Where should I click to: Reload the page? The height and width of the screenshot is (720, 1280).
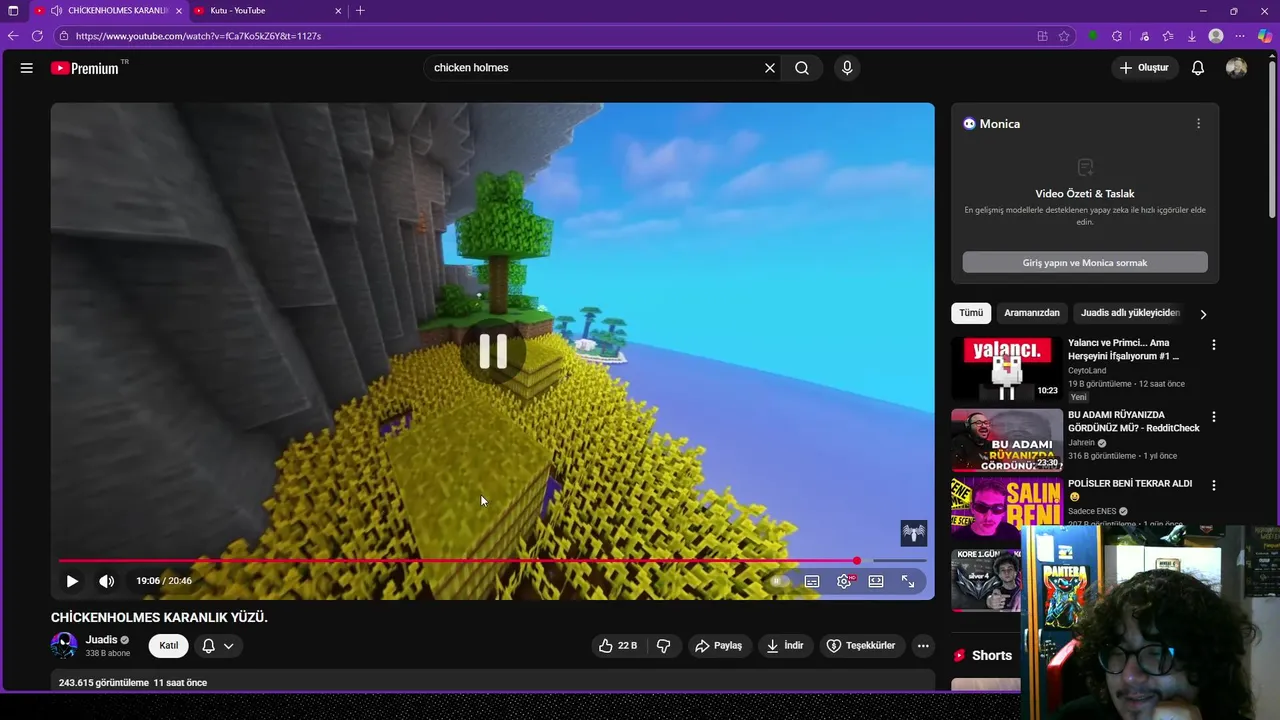click(37, 36)
